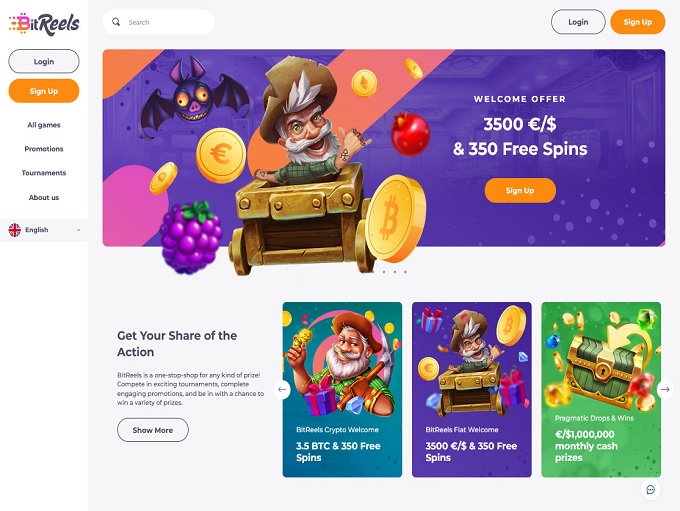Open About us page
Screen dimensions: 680x511
pos(44,197)
